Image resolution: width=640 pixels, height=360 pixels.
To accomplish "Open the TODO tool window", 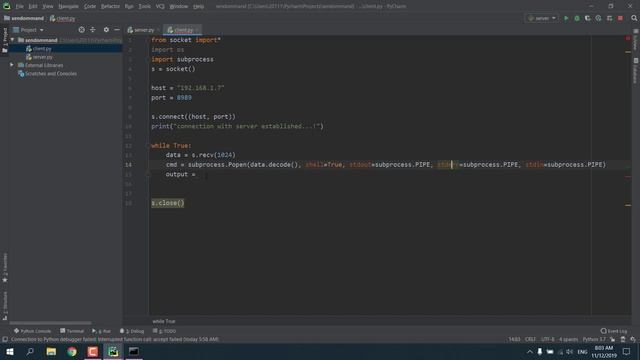I will pyautogui.click(x=164, y=331).
